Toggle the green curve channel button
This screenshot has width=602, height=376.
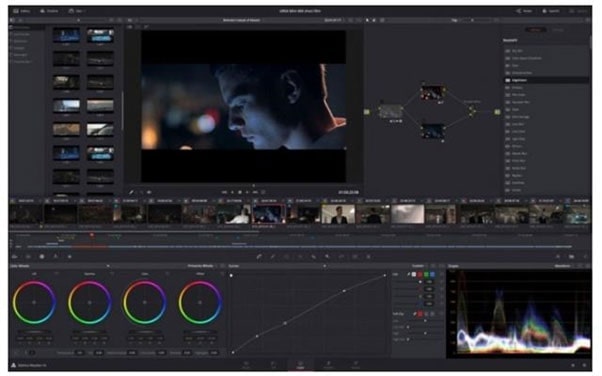(x=426, y=274)
